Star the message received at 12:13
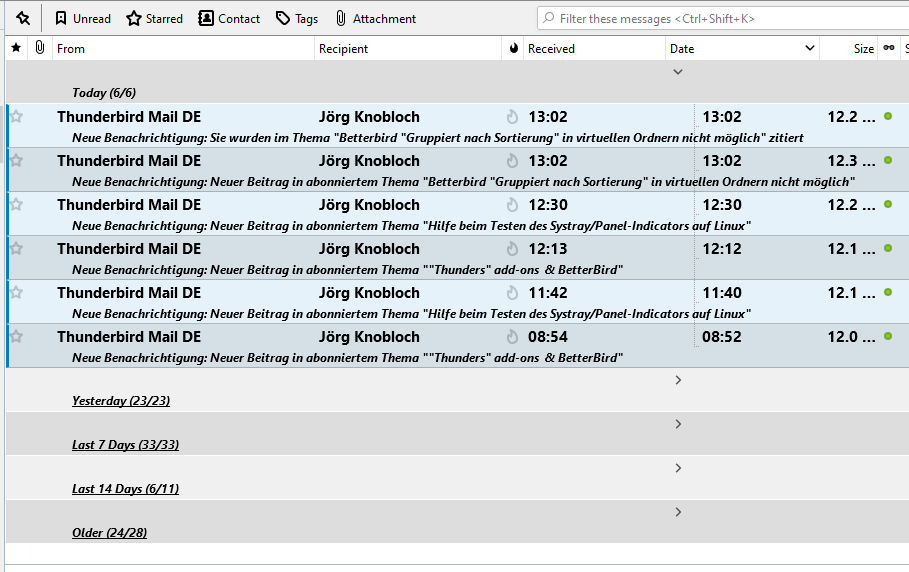 16,249
